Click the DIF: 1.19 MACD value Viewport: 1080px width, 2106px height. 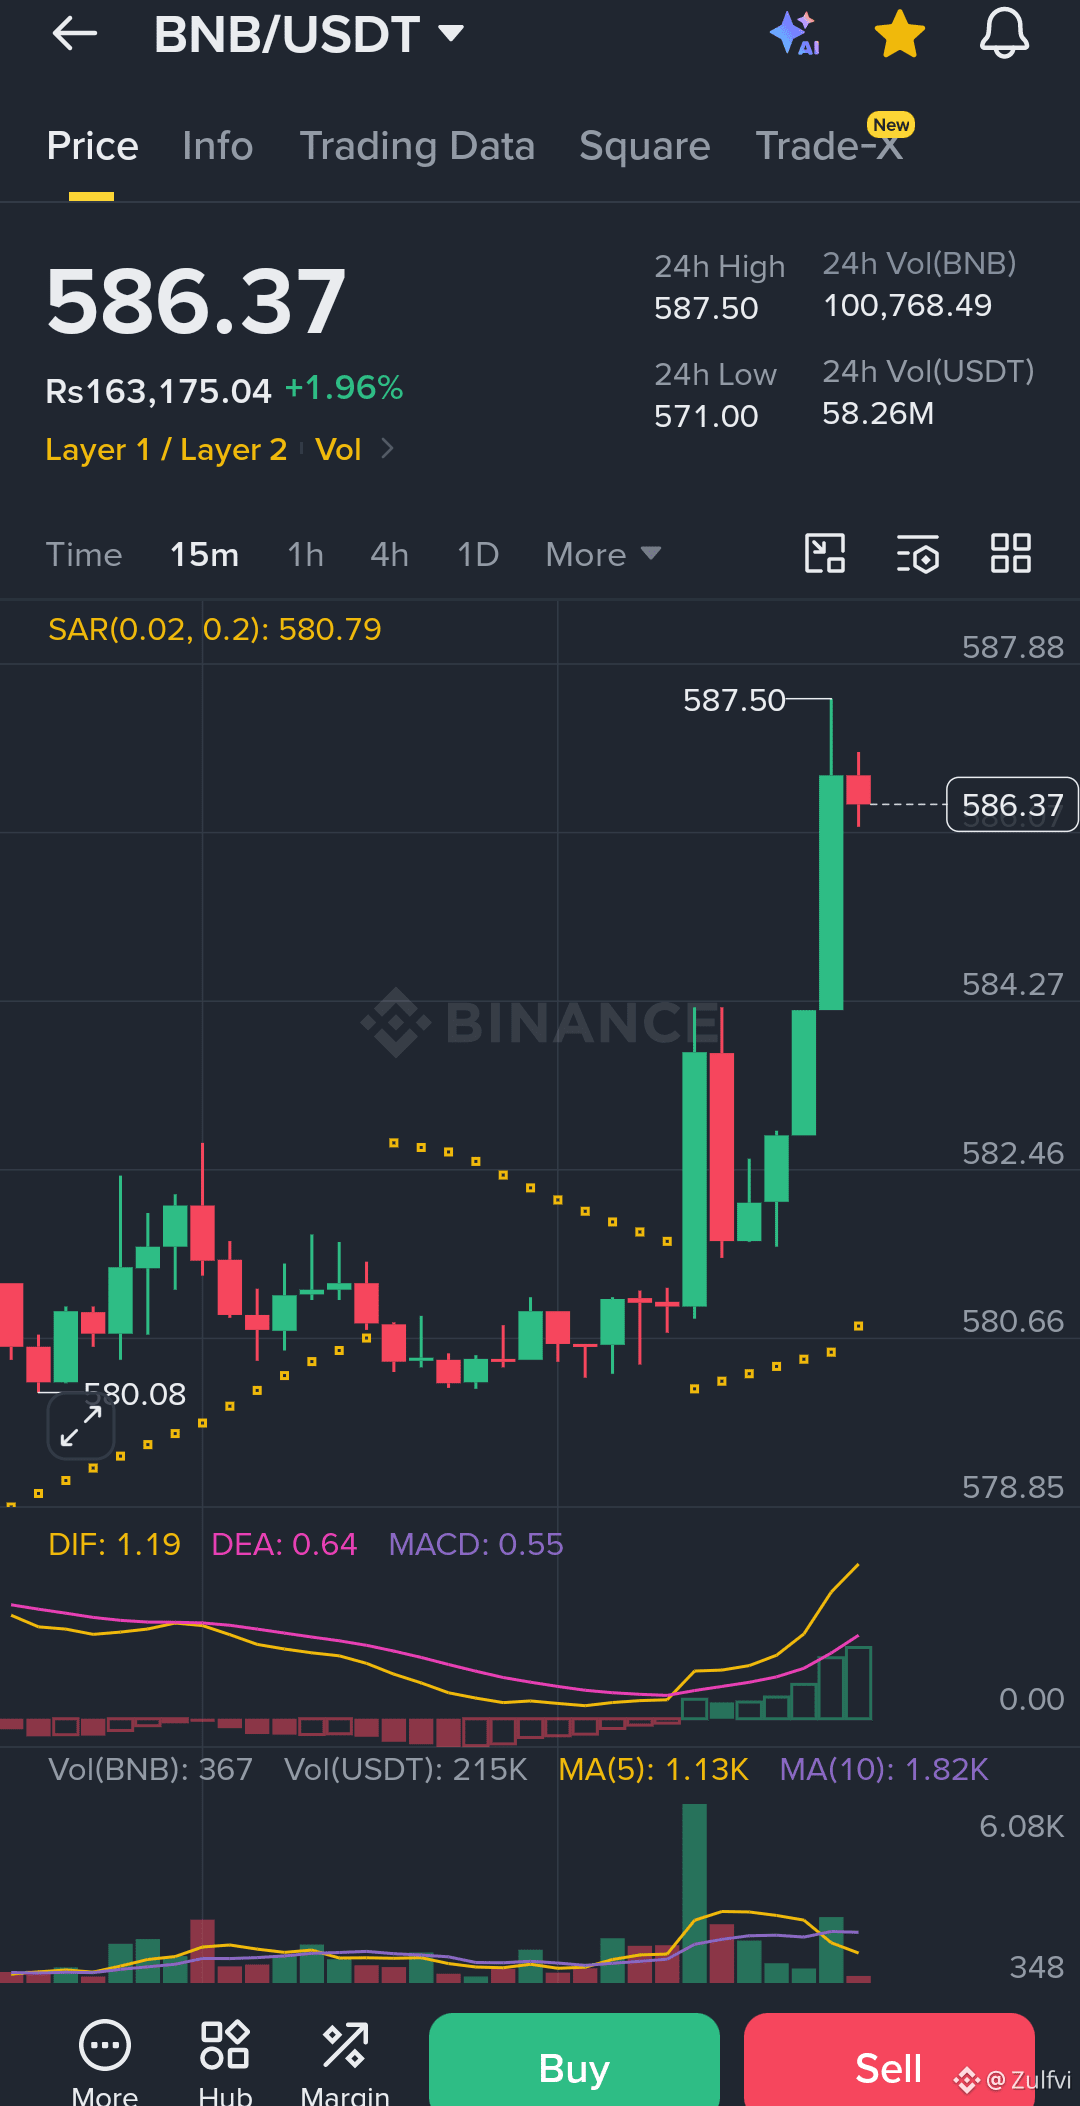(x=114, y=1544)
